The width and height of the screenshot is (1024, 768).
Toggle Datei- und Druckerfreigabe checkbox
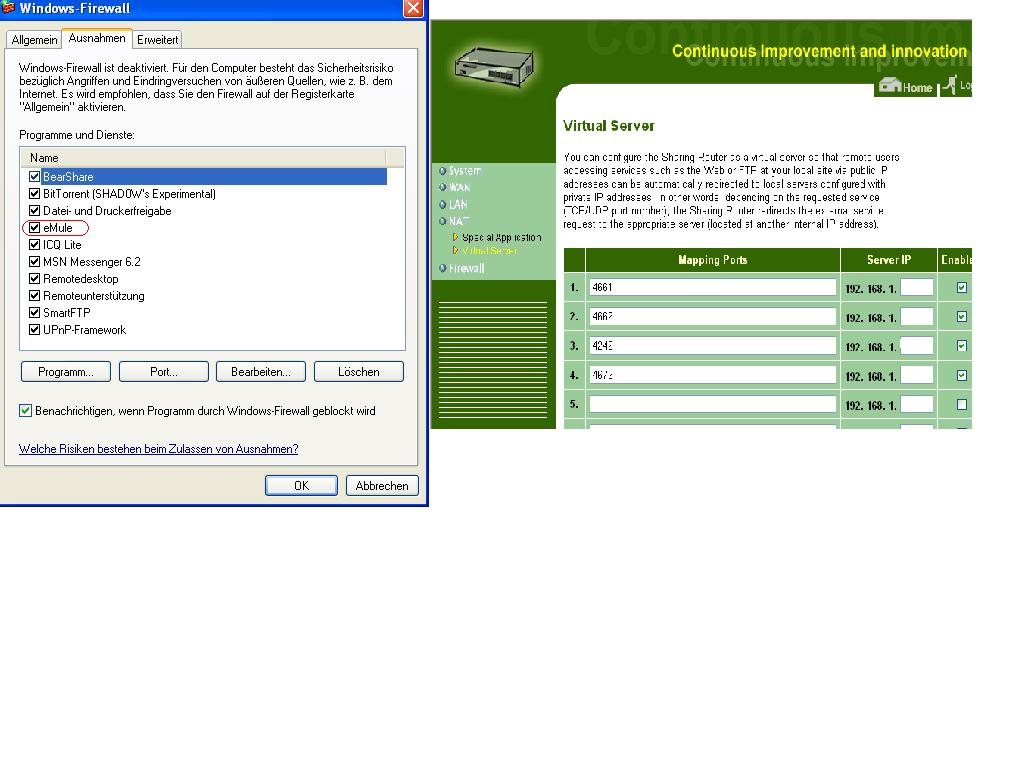pyautogui.click(x=35, y=210)
